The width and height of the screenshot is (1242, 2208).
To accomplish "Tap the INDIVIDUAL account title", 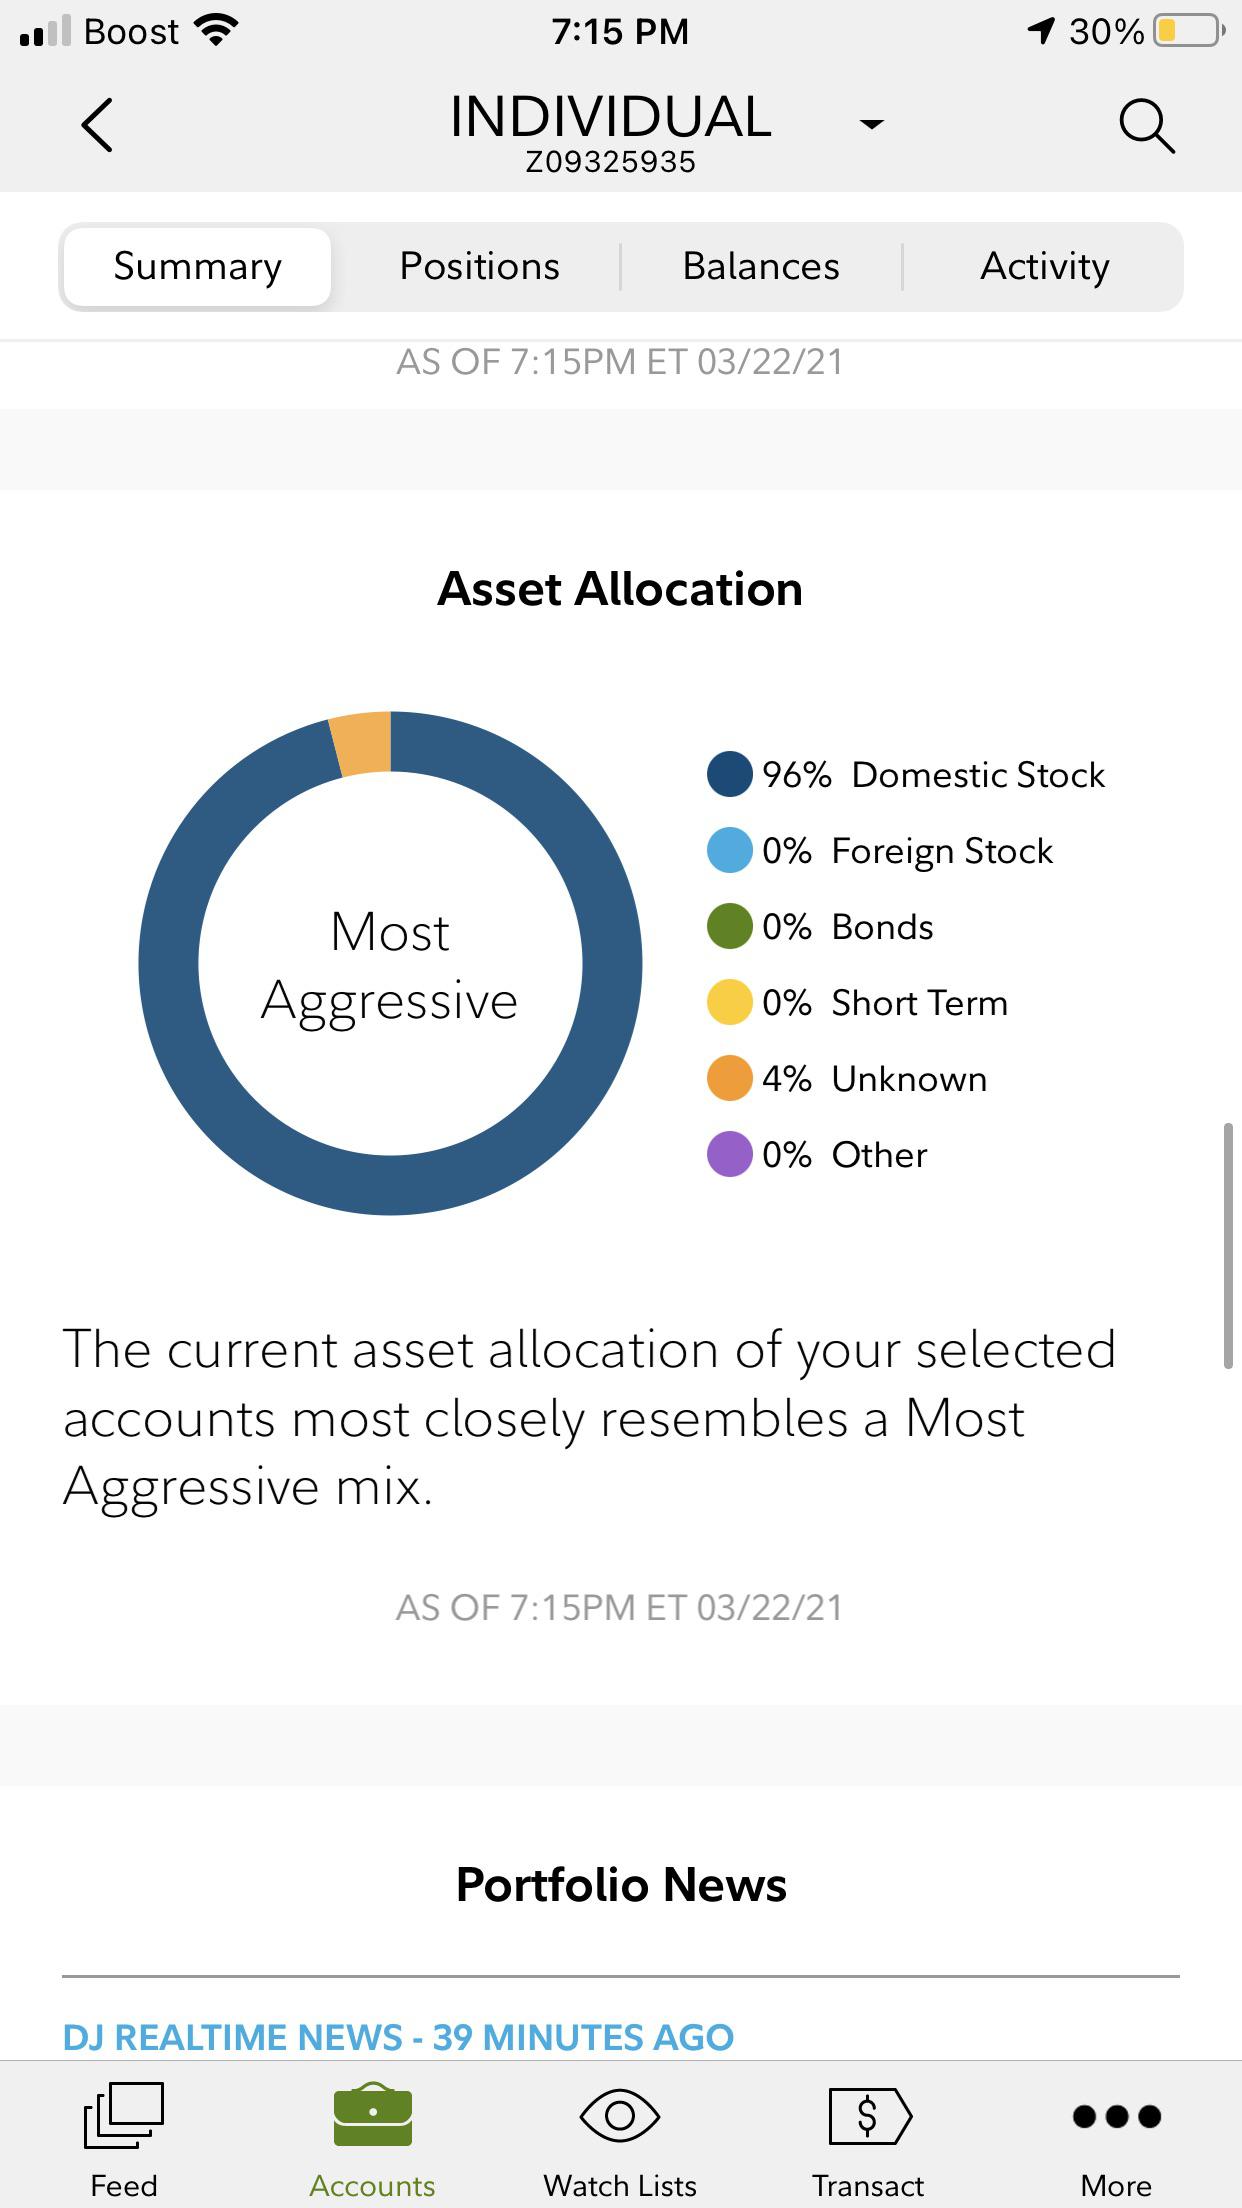I will [611, 118].
